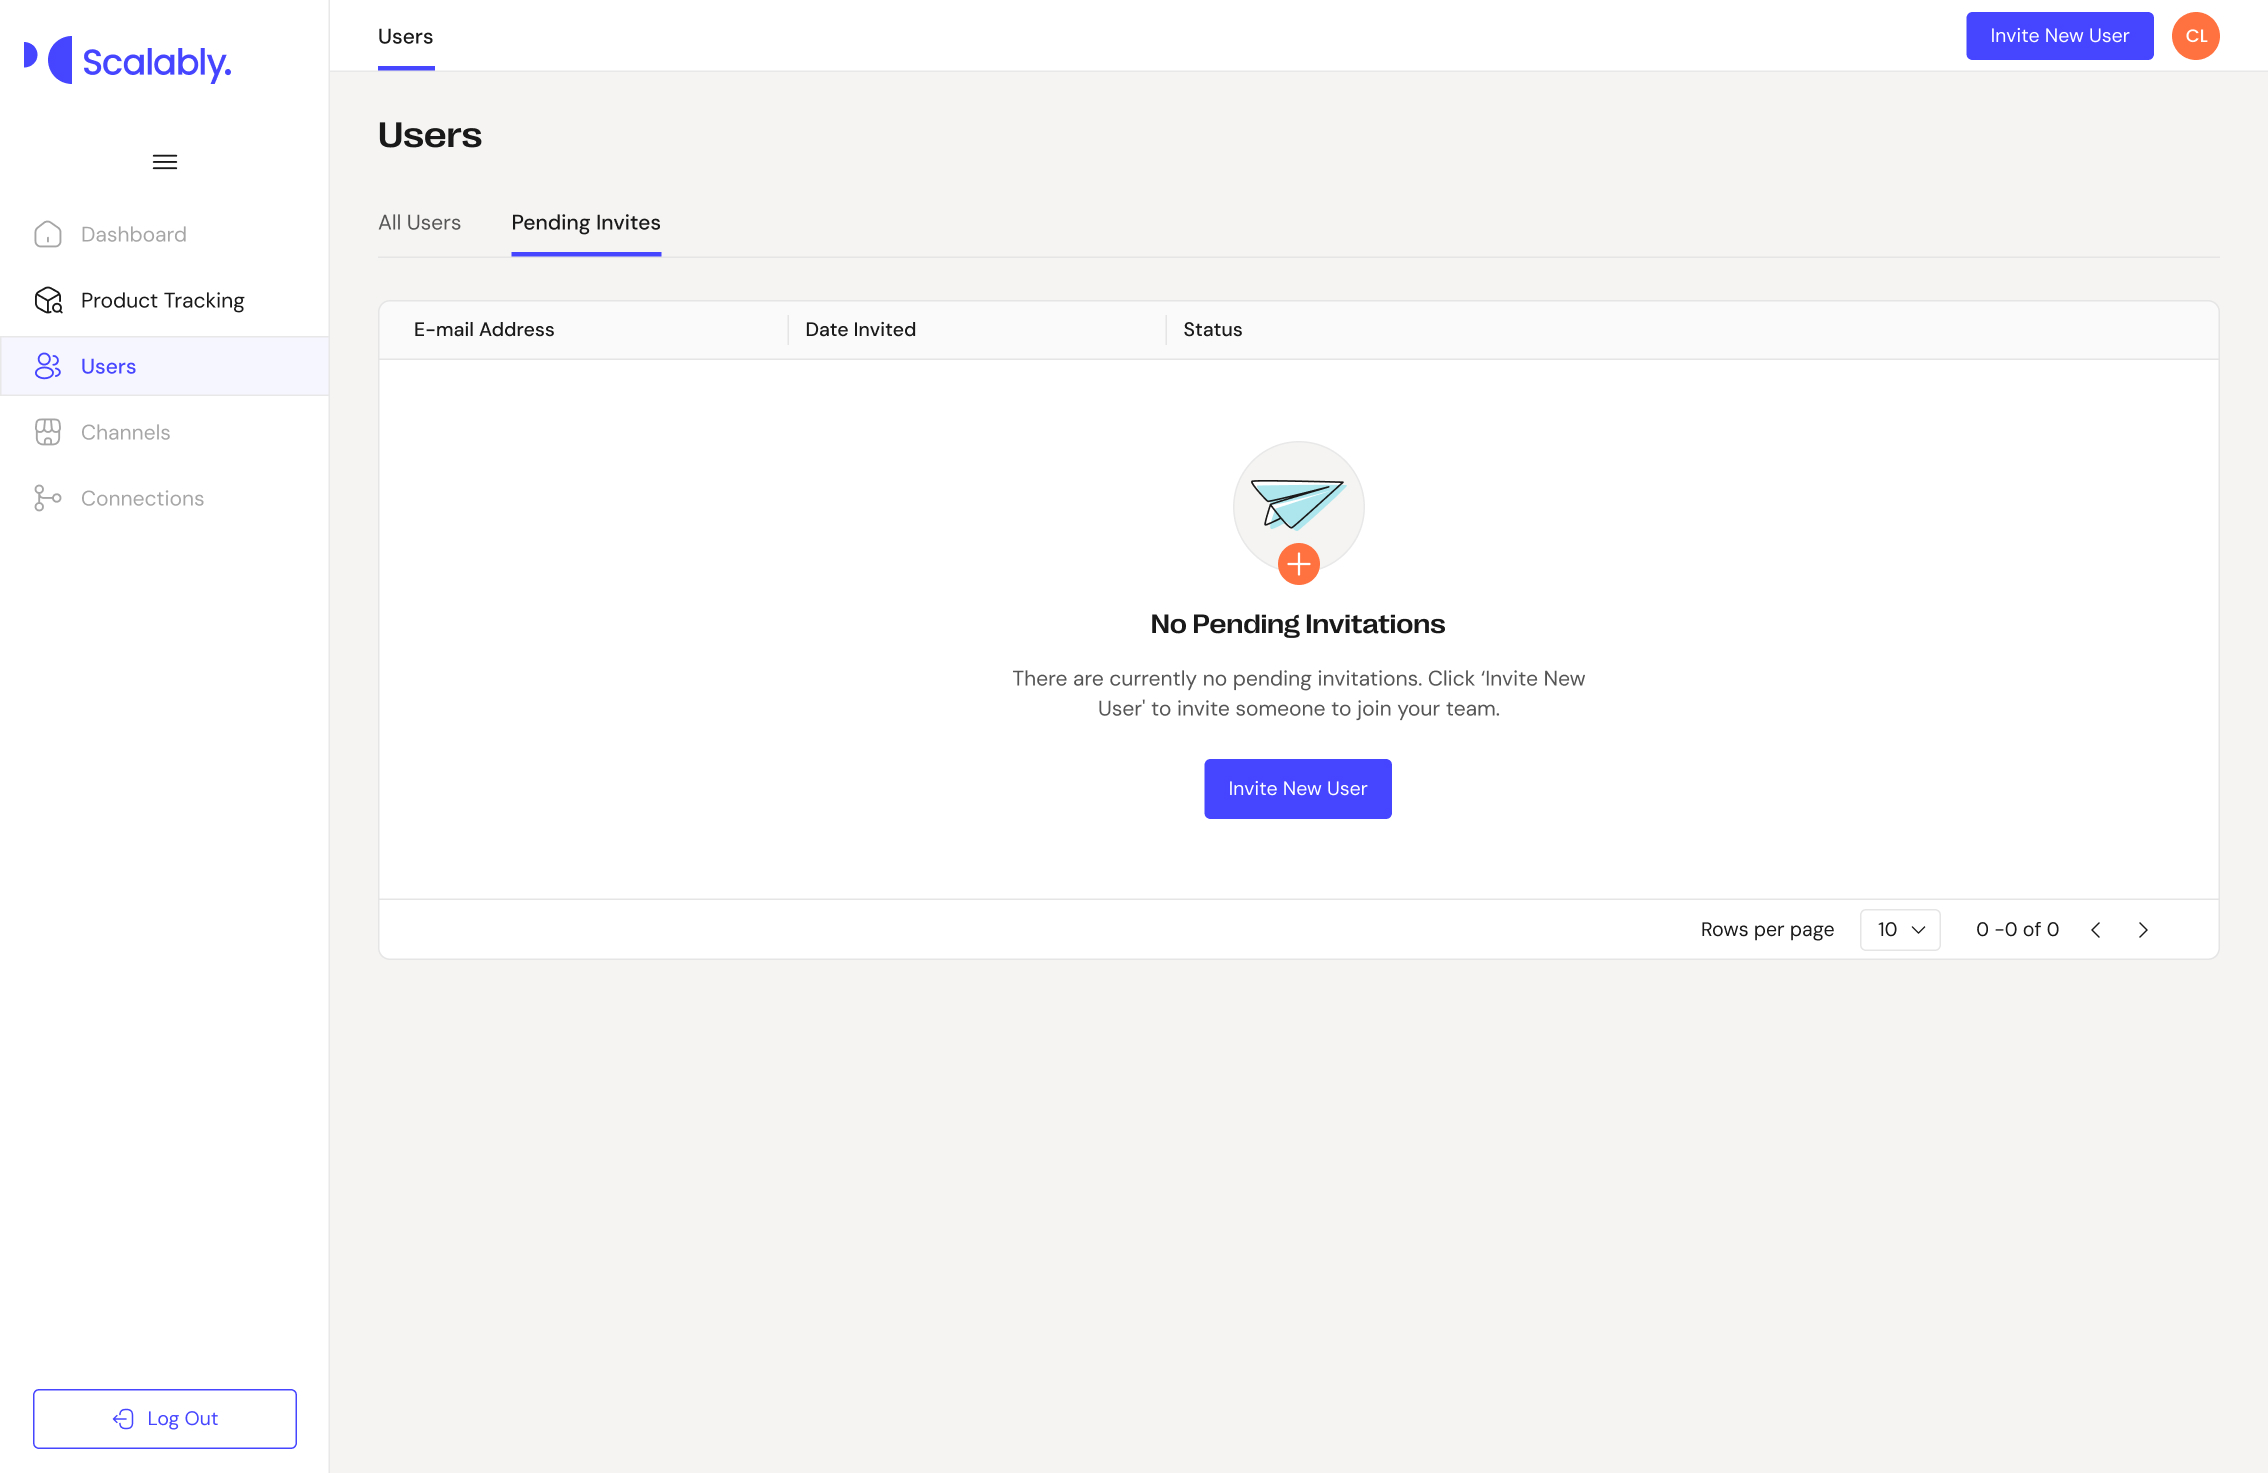Click the paper plane illustration
This screenshot has height=1473, width=2268.
pyautogui.click(x=1297, y=501)
